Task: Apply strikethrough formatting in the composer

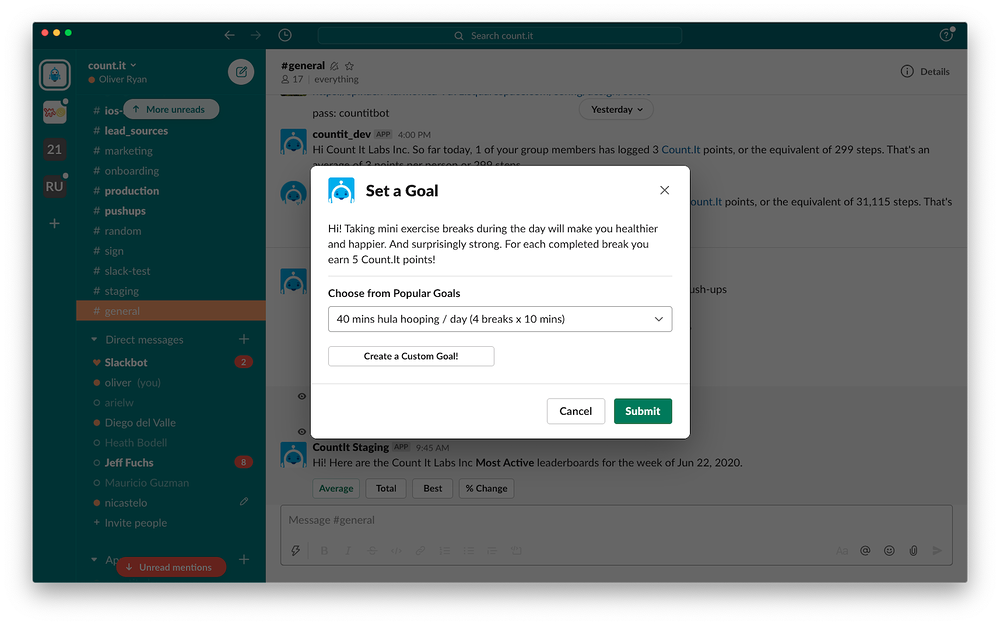Action: coord(372,550)
